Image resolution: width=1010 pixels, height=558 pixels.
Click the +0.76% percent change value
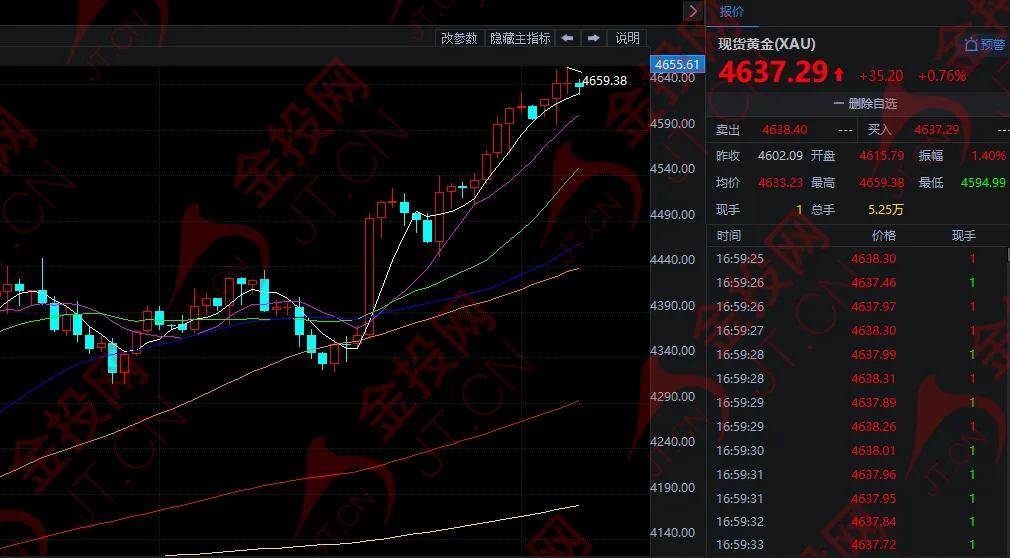coord(942,76)
